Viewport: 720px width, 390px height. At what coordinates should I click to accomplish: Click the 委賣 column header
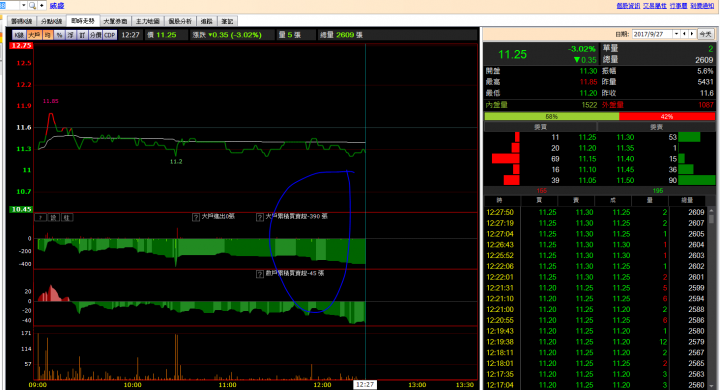[657, 127]
